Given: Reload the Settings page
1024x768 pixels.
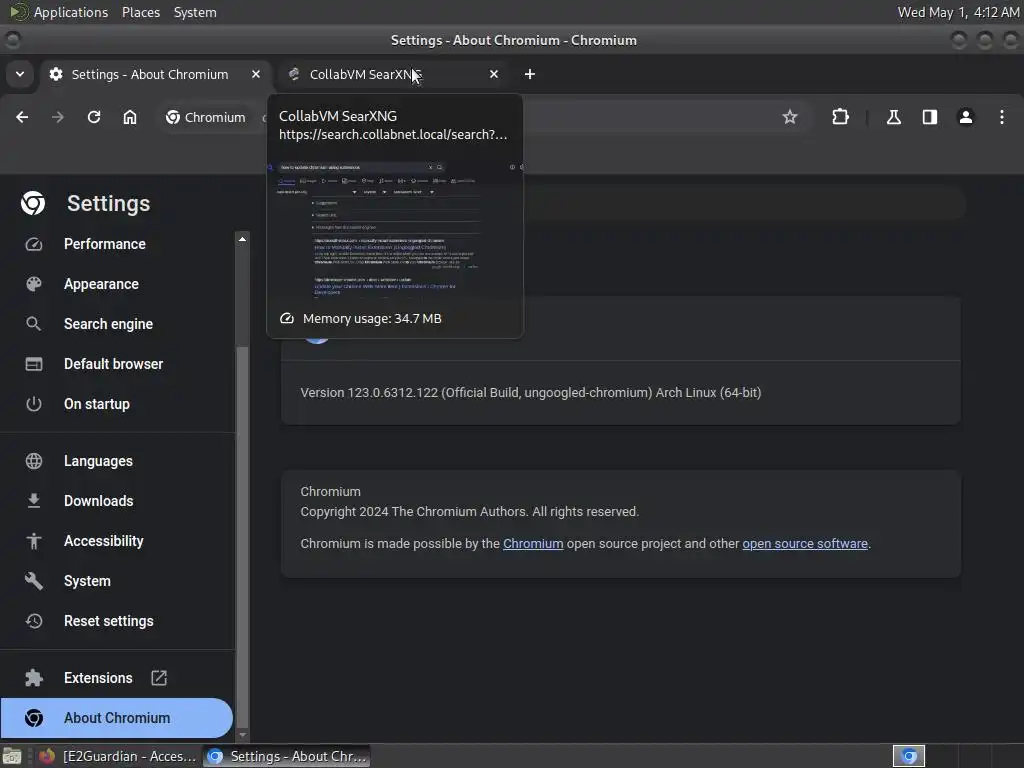Looking at the screenshot, I should pos(94,117).
